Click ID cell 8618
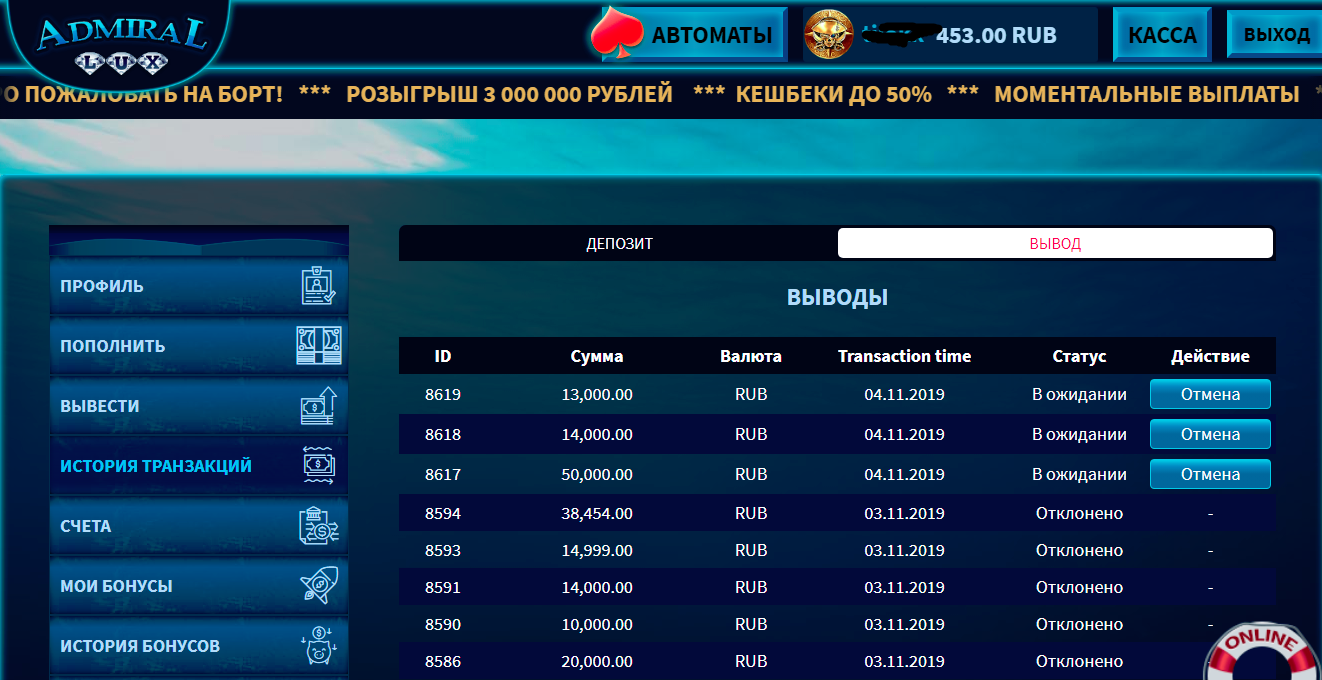Image resolution: width=1322 pixels, height=680 pixels. coord(443,434)
